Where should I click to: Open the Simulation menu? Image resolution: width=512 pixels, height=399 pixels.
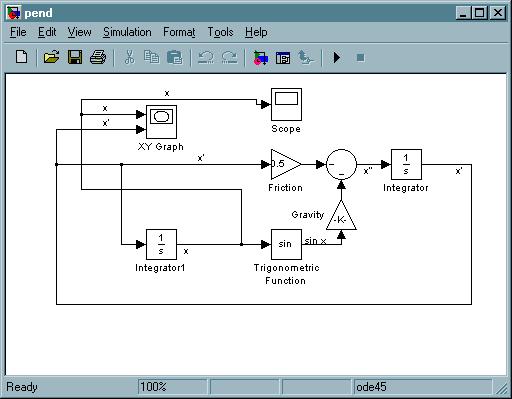tap(127, 32)
